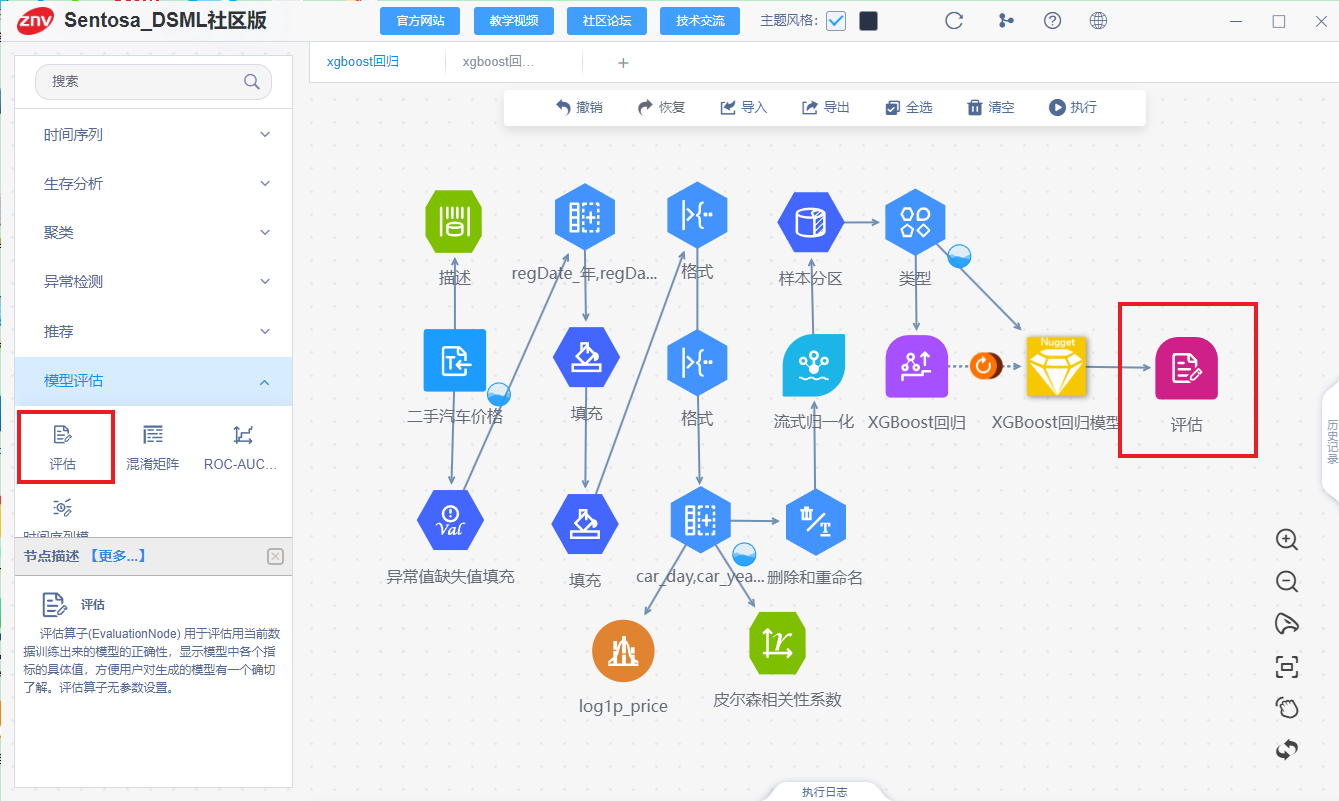This screenshot has width=1339, height=801.
Task: Pick ROC-AUC operator in sidebar
Action: point(241,446)
